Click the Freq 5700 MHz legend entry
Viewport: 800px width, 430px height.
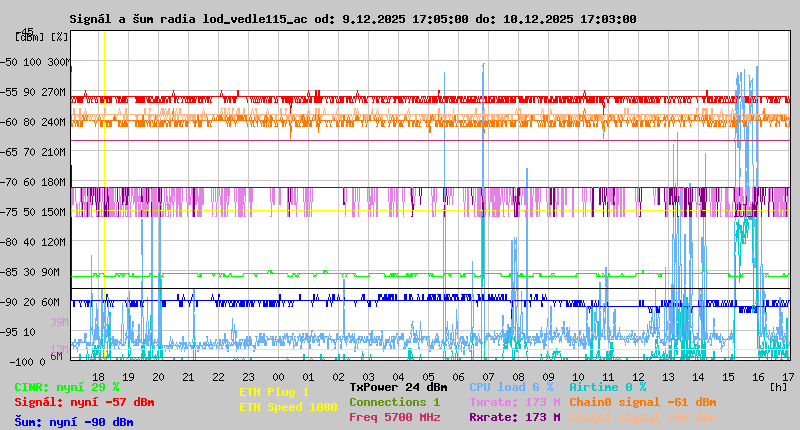pos(394,417)
